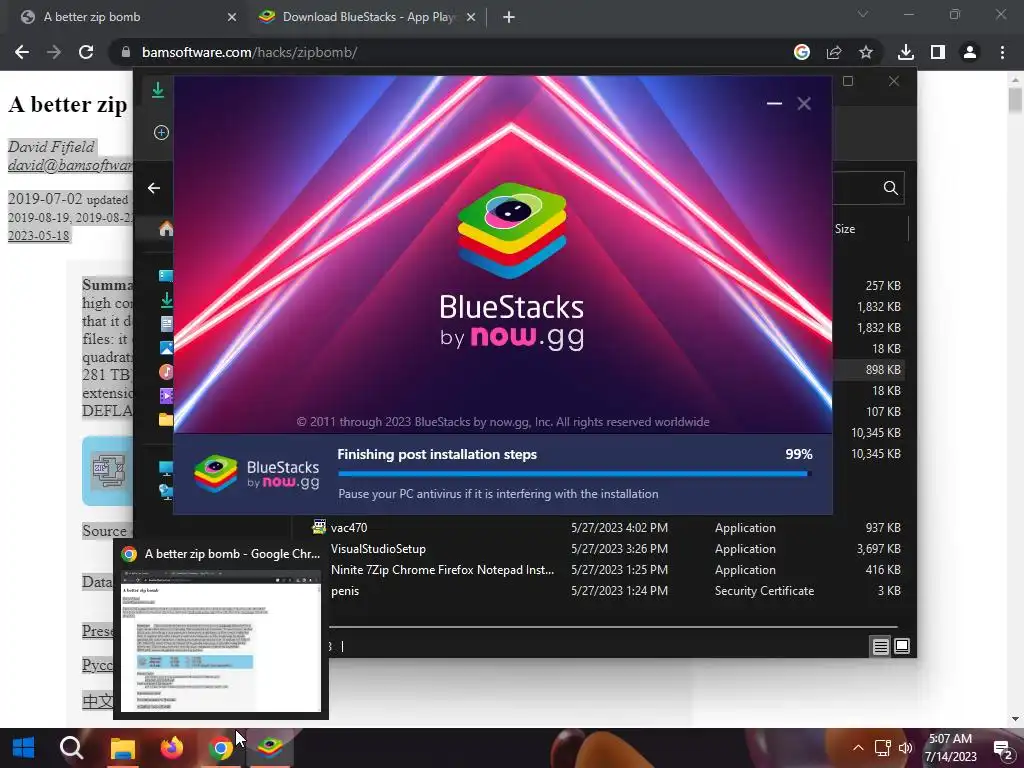Image resolution: width=1024 pixels, height=768 pixels.
Task: Click File Explorer's back arrow
Action: click(x=154, y=188)
